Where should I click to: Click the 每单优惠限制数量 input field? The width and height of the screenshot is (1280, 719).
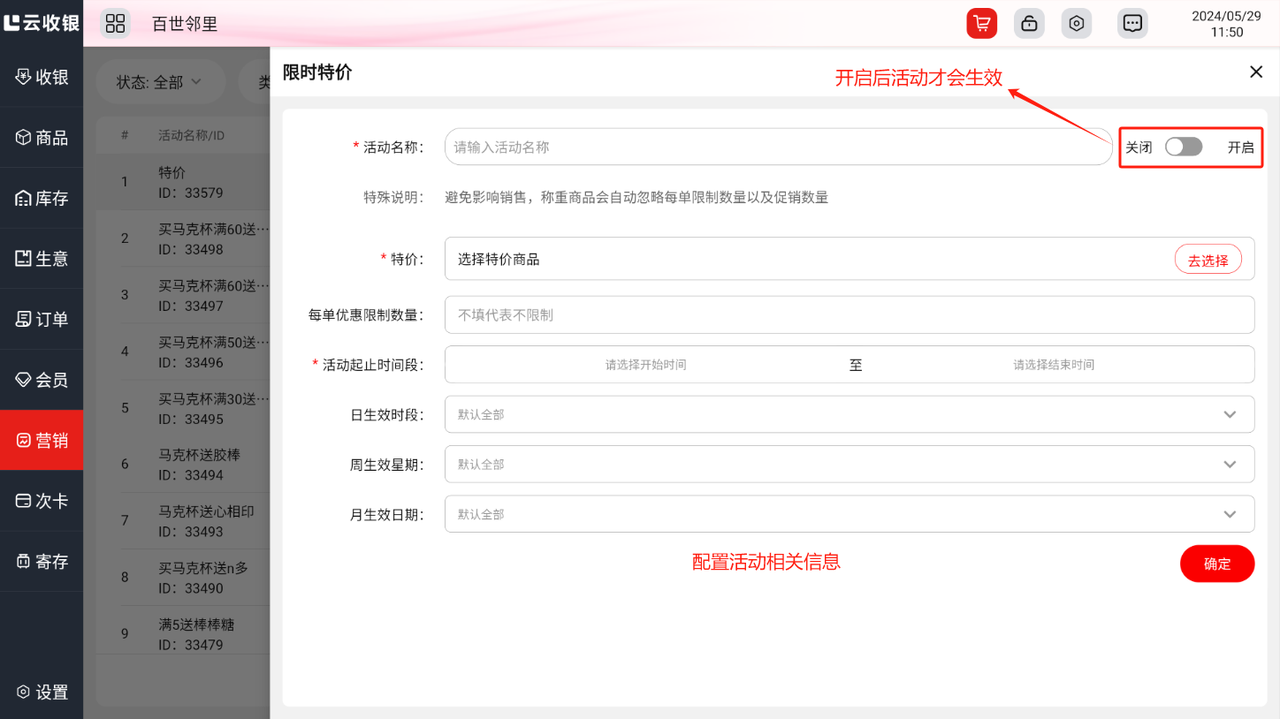coord(849,315)
